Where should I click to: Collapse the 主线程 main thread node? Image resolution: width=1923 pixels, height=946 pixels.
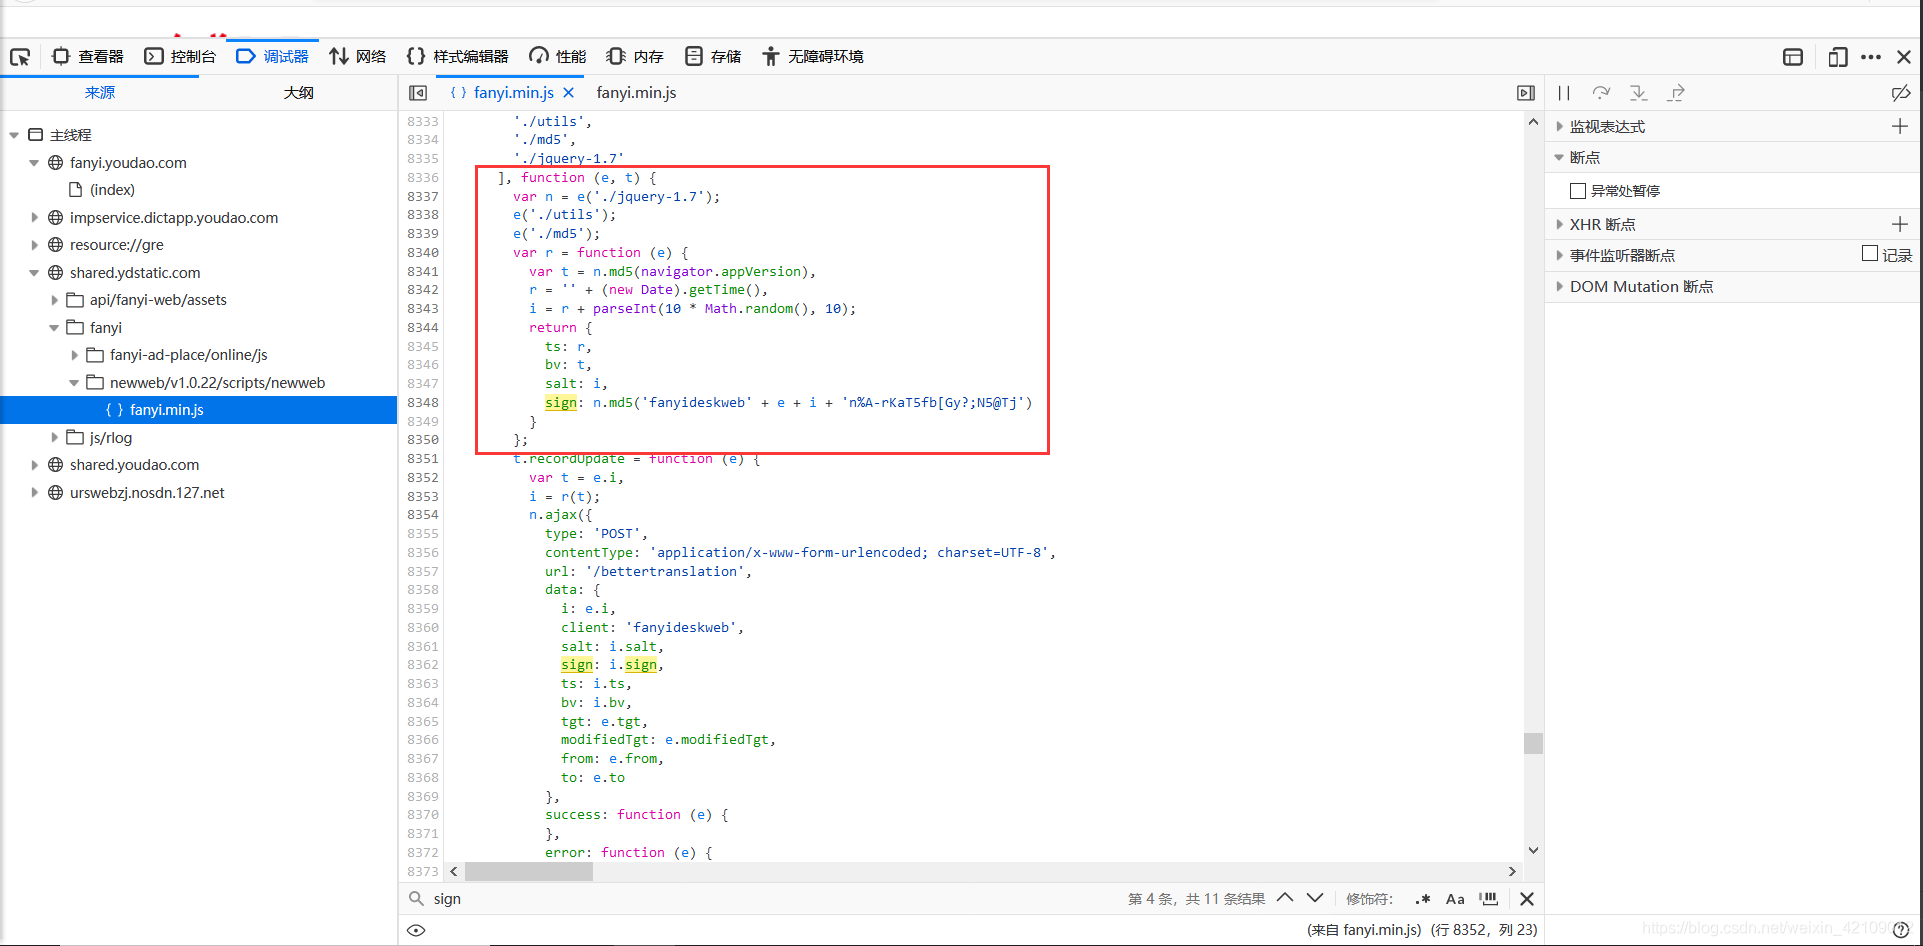tap(14, 135)
